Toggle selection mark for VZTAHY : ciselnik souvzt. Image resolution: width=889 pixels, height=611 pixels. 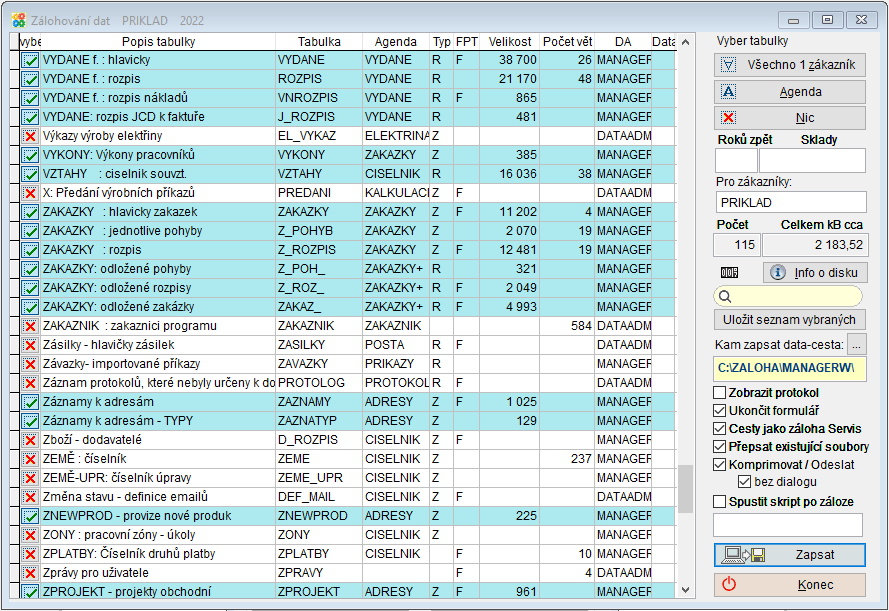pos(30,174)
